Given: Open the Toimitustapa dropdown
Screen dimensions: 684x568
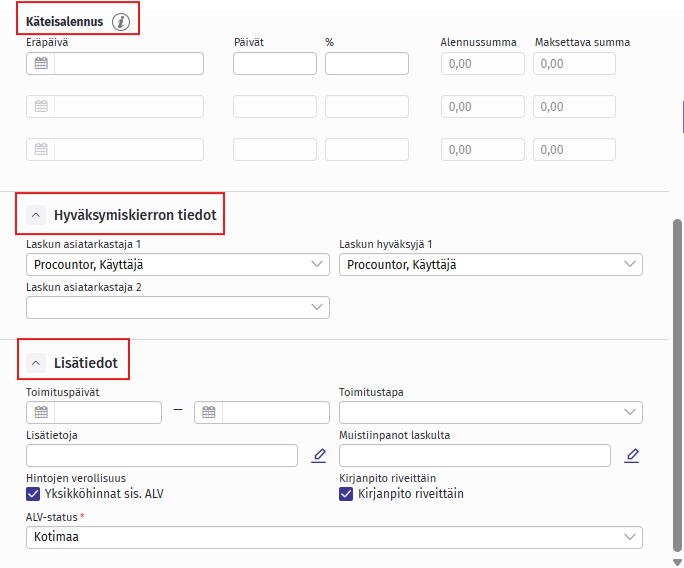Looking at the screenshot, I should (x=490, y=412).
